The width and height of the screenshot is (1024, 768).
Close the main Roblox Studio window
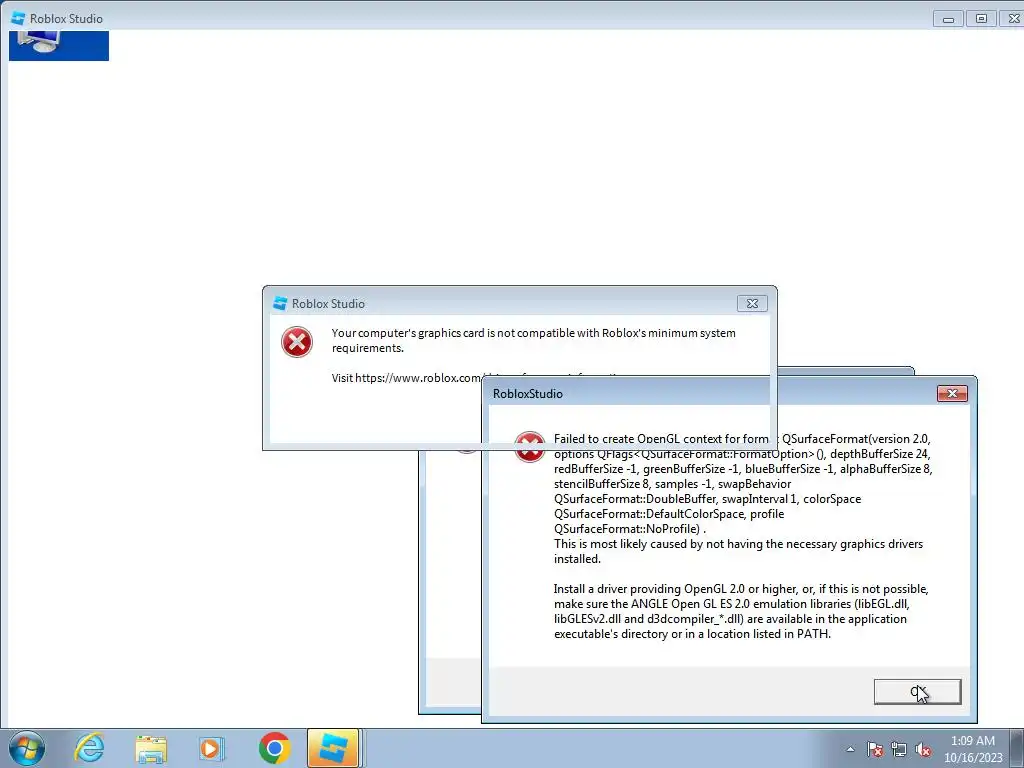tap(1012, 19)
